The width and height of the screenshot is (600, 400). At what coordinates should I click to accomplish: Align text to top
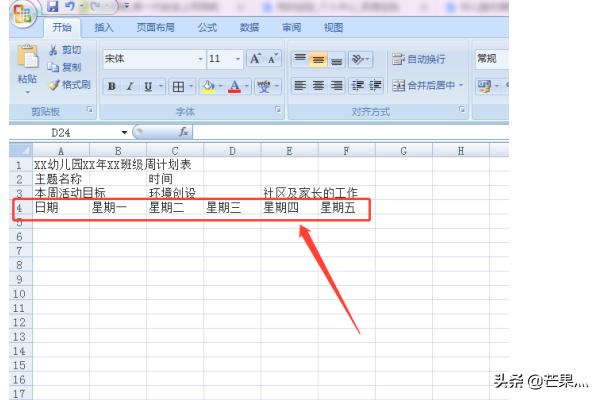click(300, 59)
